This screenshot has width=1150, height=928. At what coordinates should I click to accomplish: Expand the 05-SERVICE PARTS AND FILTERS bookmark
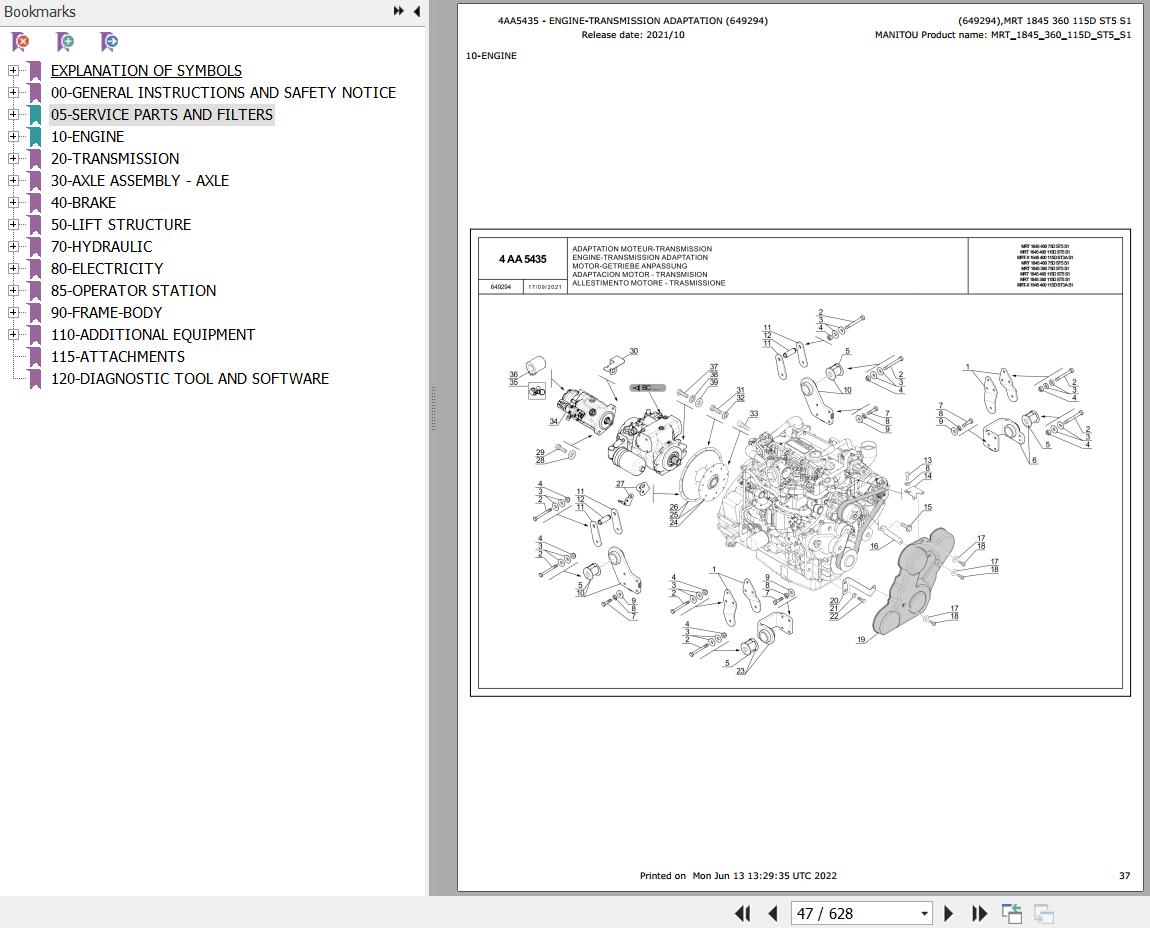(x=12, y=114)
